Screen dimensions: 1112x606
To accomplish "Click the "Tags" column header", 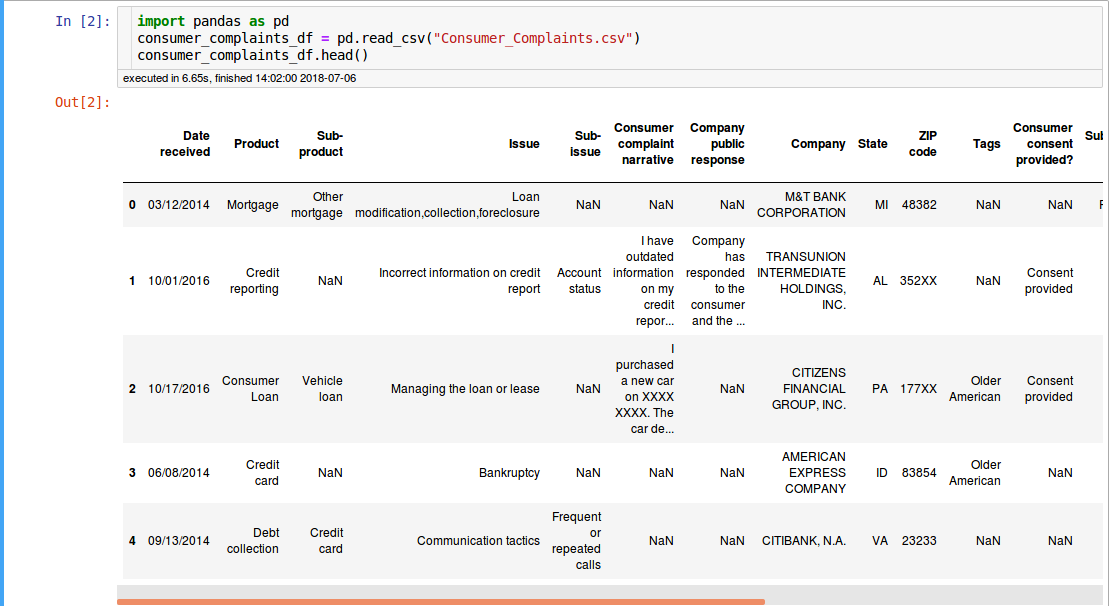I will click(986, 143).
